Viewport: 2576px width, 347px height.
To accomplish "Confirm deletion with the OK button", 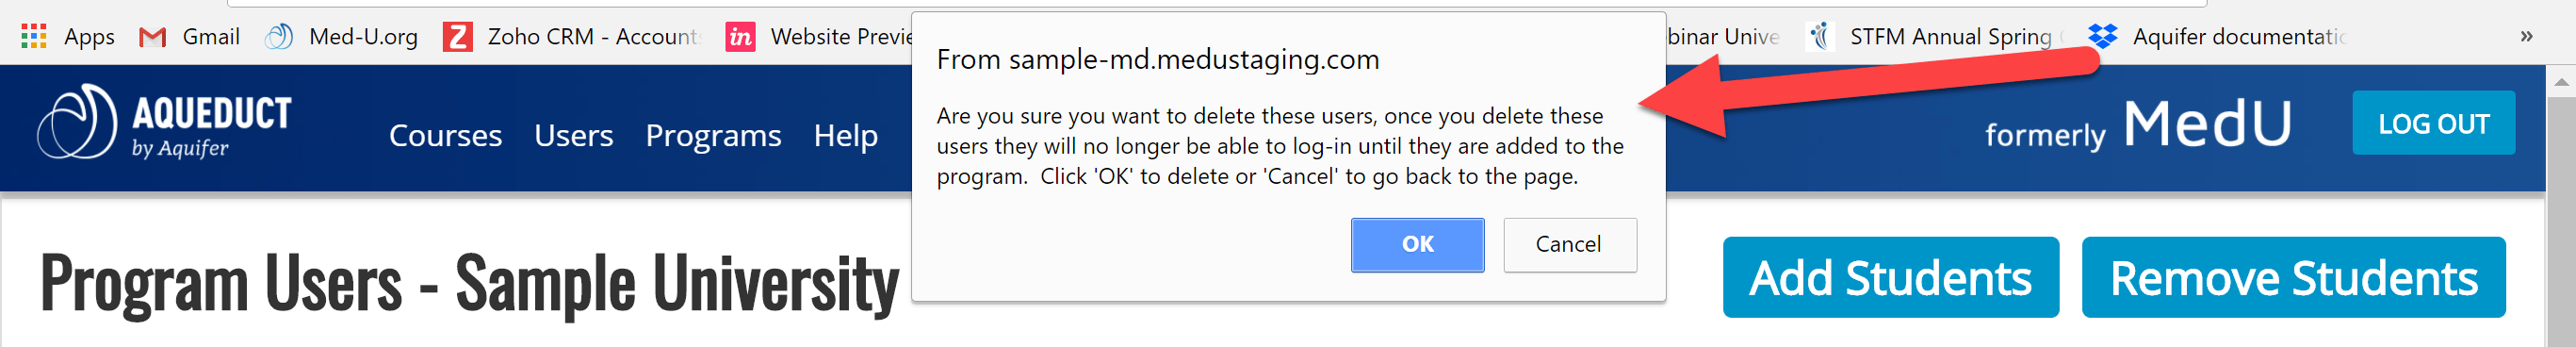I will [x=1417, y=245].
